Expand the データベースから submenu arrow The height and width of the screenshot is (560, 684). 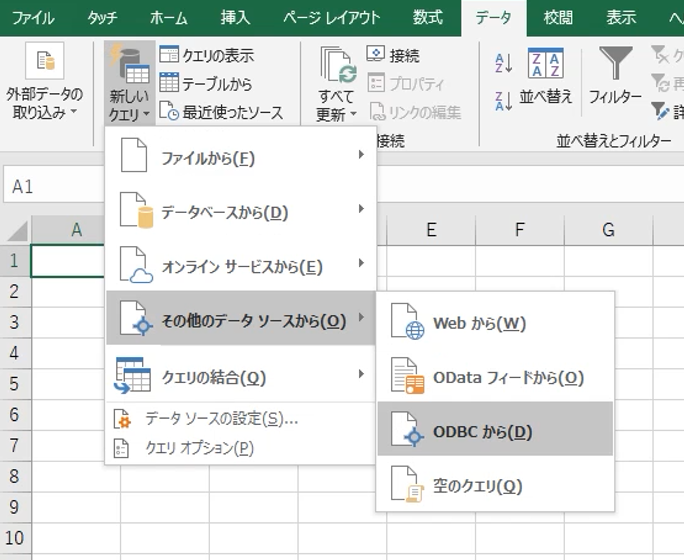(x=361, y=208)
